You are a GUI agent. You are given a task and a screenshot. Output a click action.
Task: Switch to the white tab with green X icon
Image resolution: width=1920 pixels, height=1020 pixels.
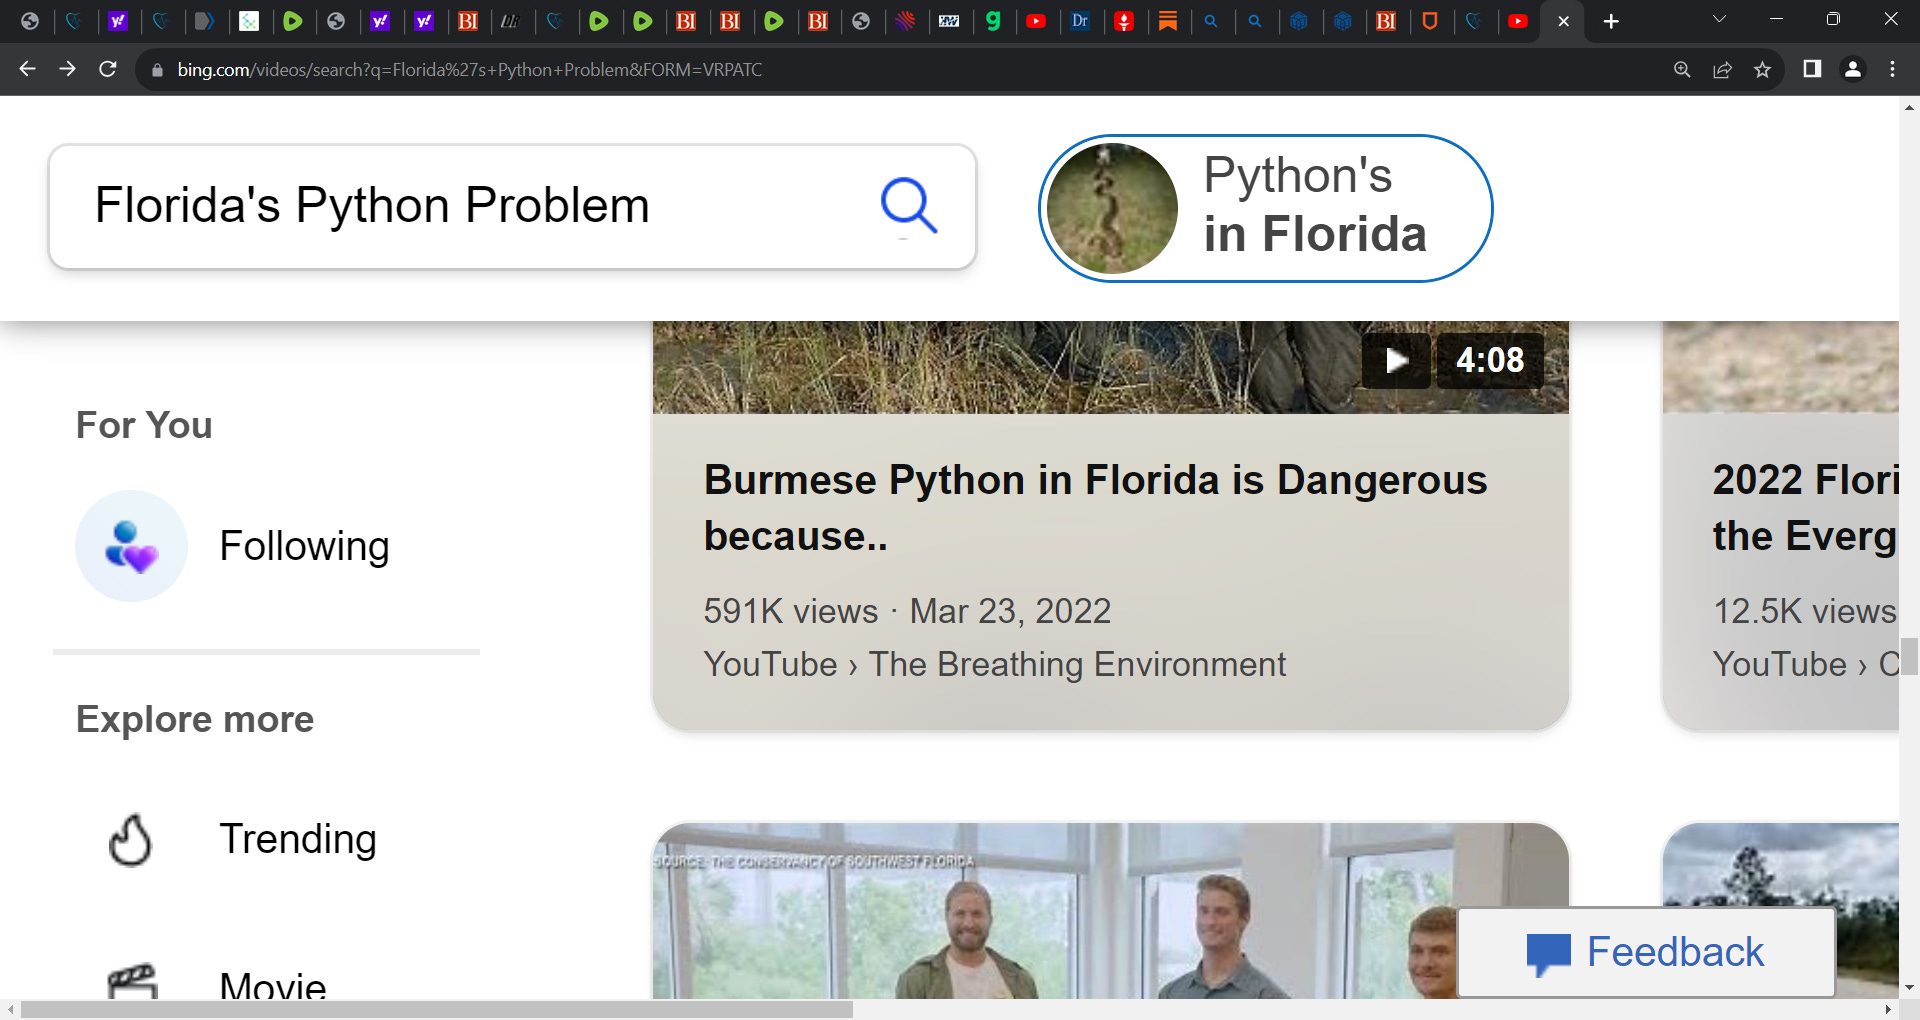(249, 21)
